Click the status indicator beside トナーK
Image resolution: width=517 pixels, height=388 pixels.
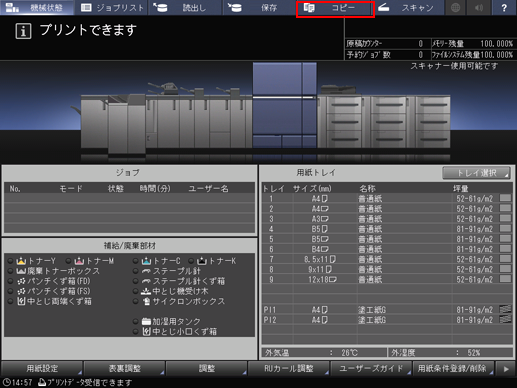tap(191, 261)
